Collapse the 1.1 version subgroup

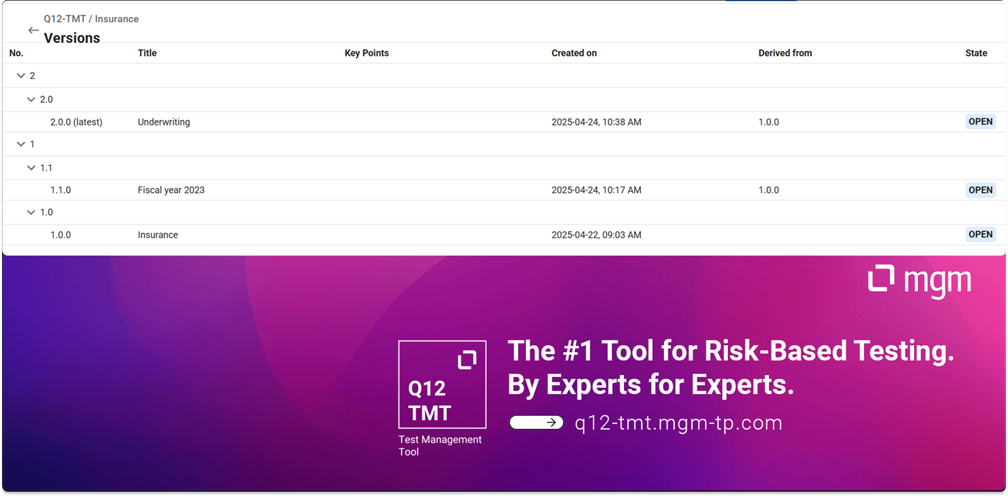31,168
